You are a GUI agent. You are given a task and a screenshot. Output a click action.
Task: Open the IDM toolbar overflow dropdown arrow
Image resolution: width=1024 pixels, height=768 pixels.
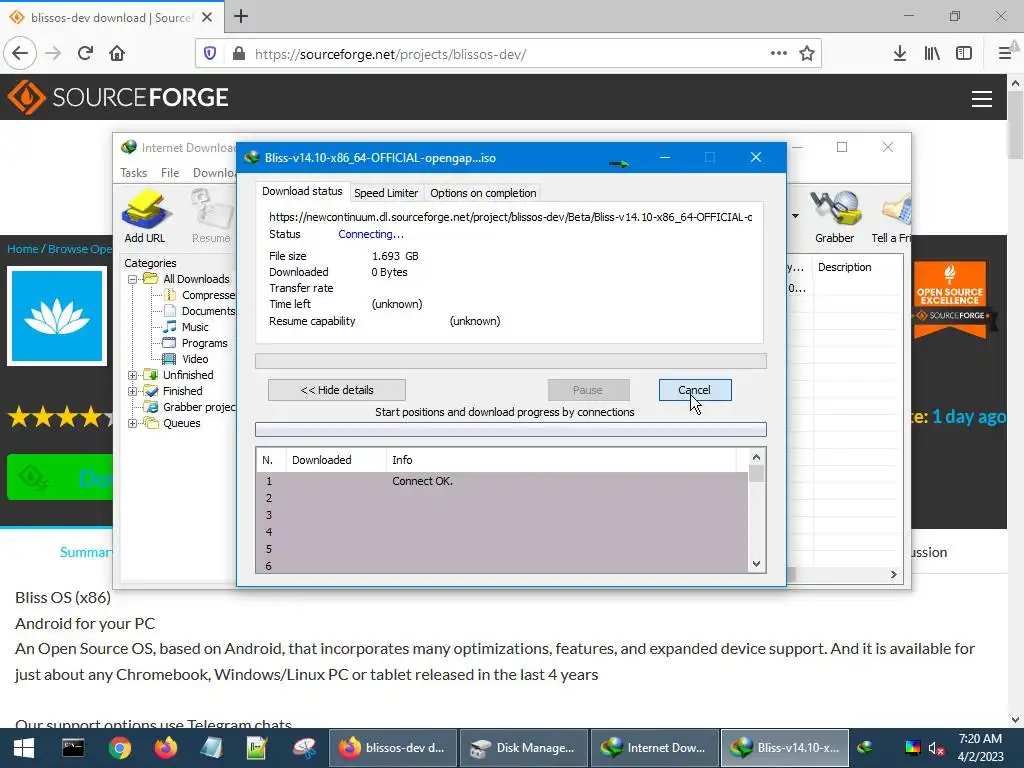click(795, 216)
